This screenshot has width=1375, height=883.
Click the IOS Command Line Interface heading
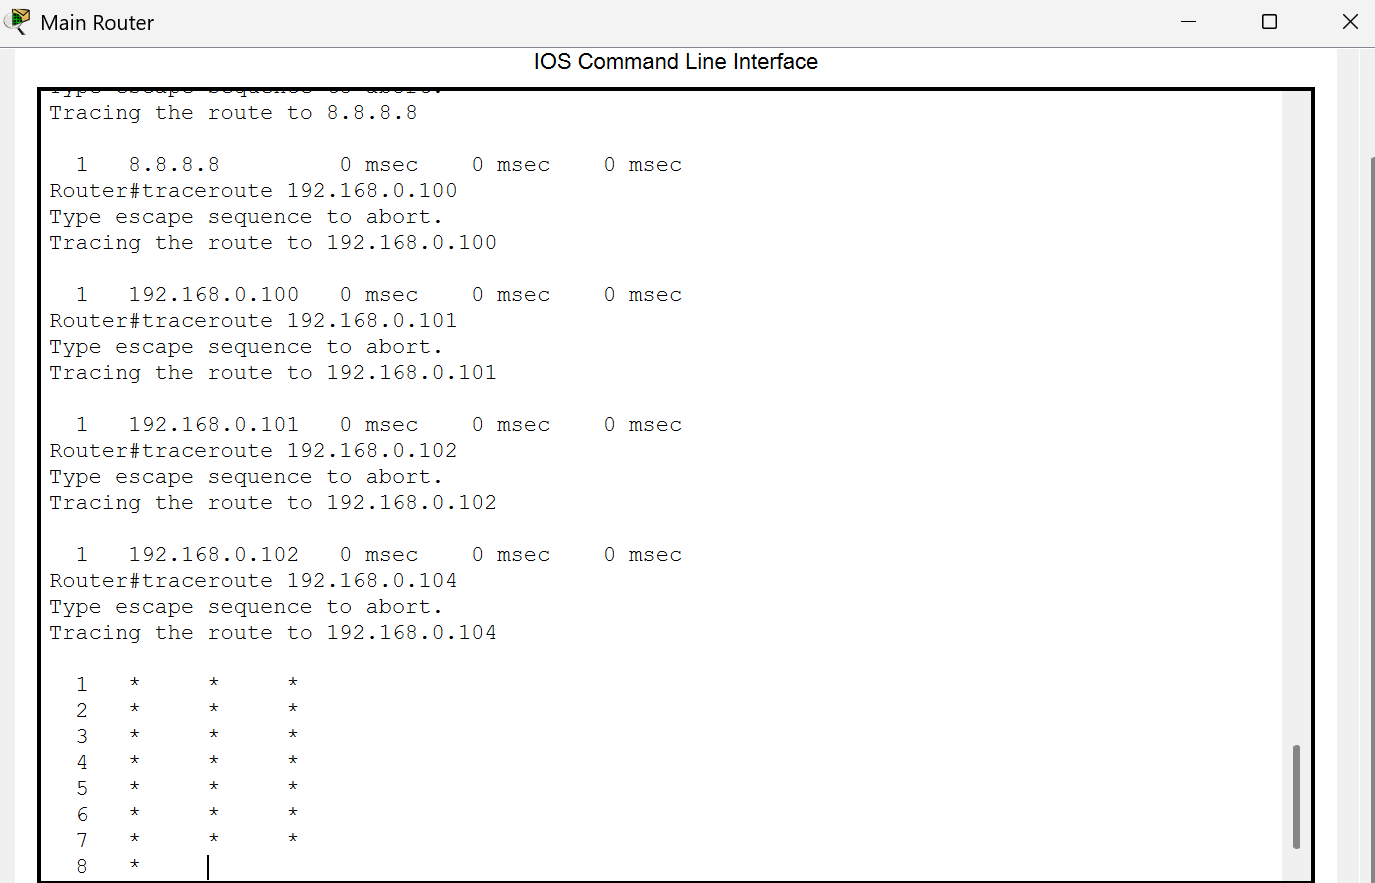click(675, 62)
